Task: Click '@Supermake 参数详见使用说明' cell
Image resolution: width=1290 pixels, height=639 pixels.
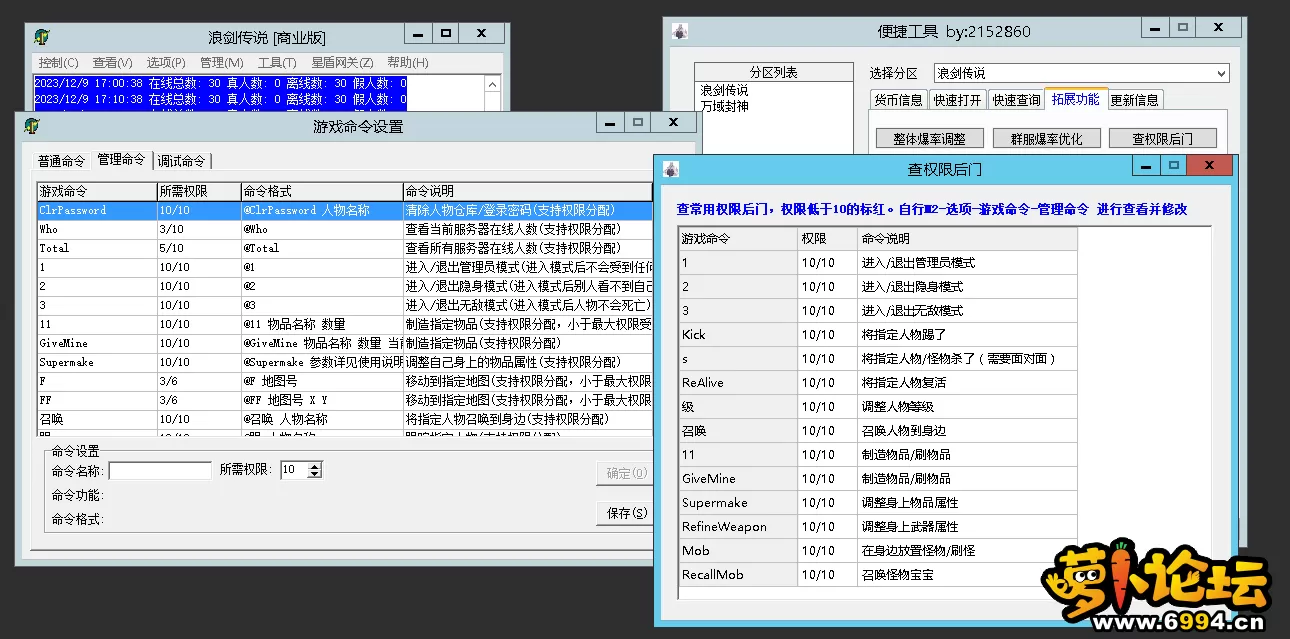Action: pyautogui.click(x=321, y=362)
